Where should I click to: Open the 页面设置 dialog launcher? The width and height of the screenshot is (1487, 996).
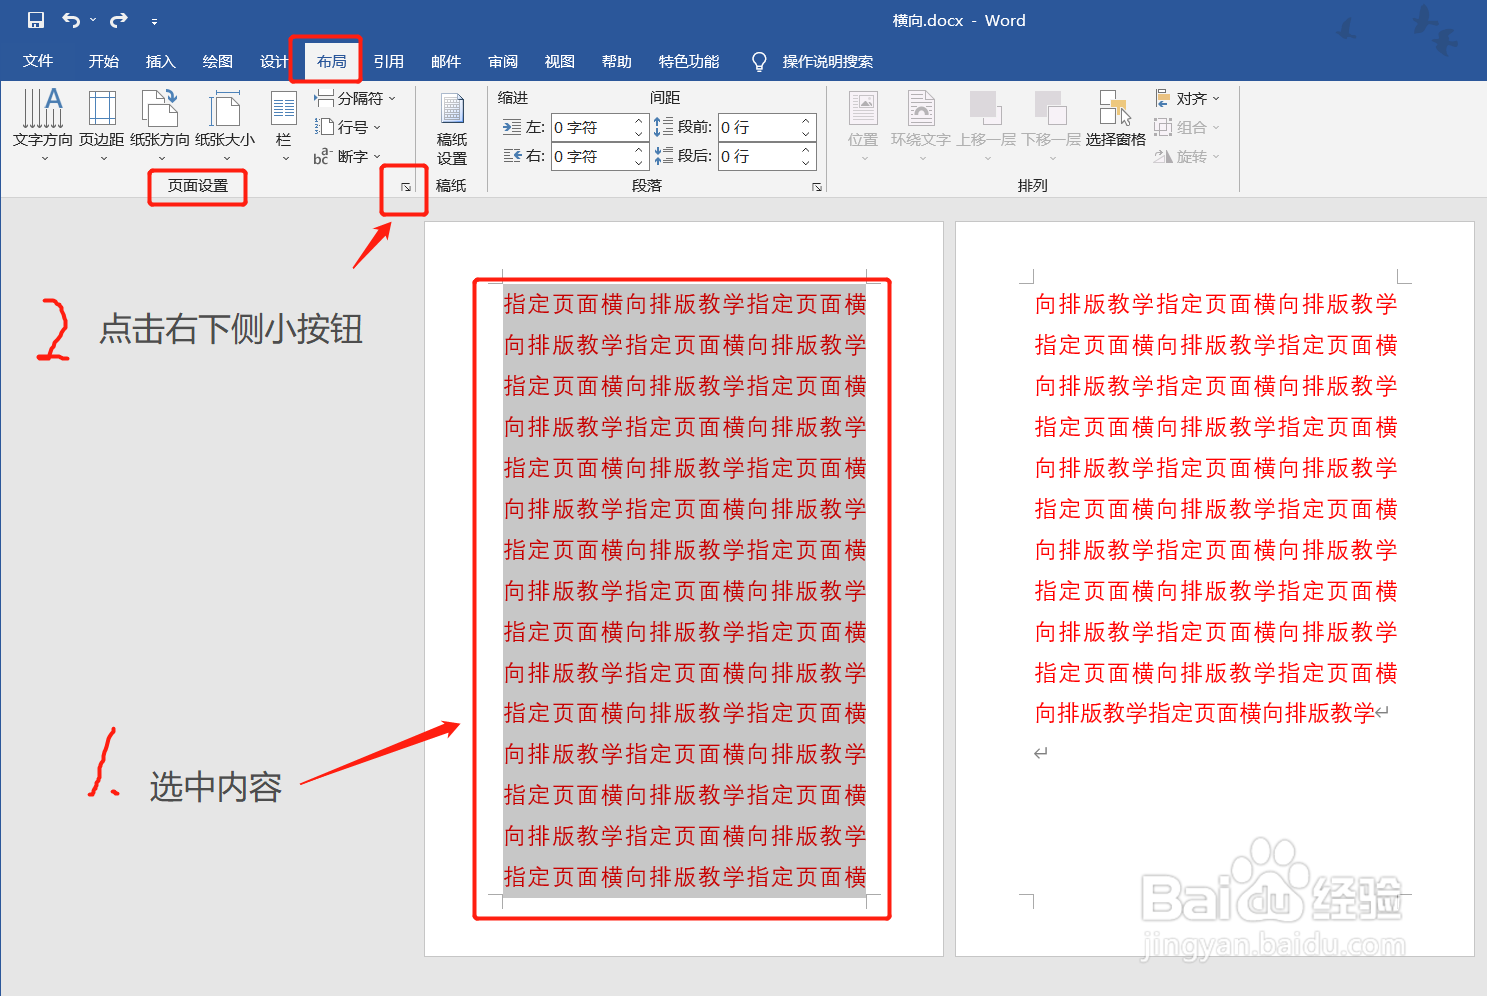(x=404, y=187)
